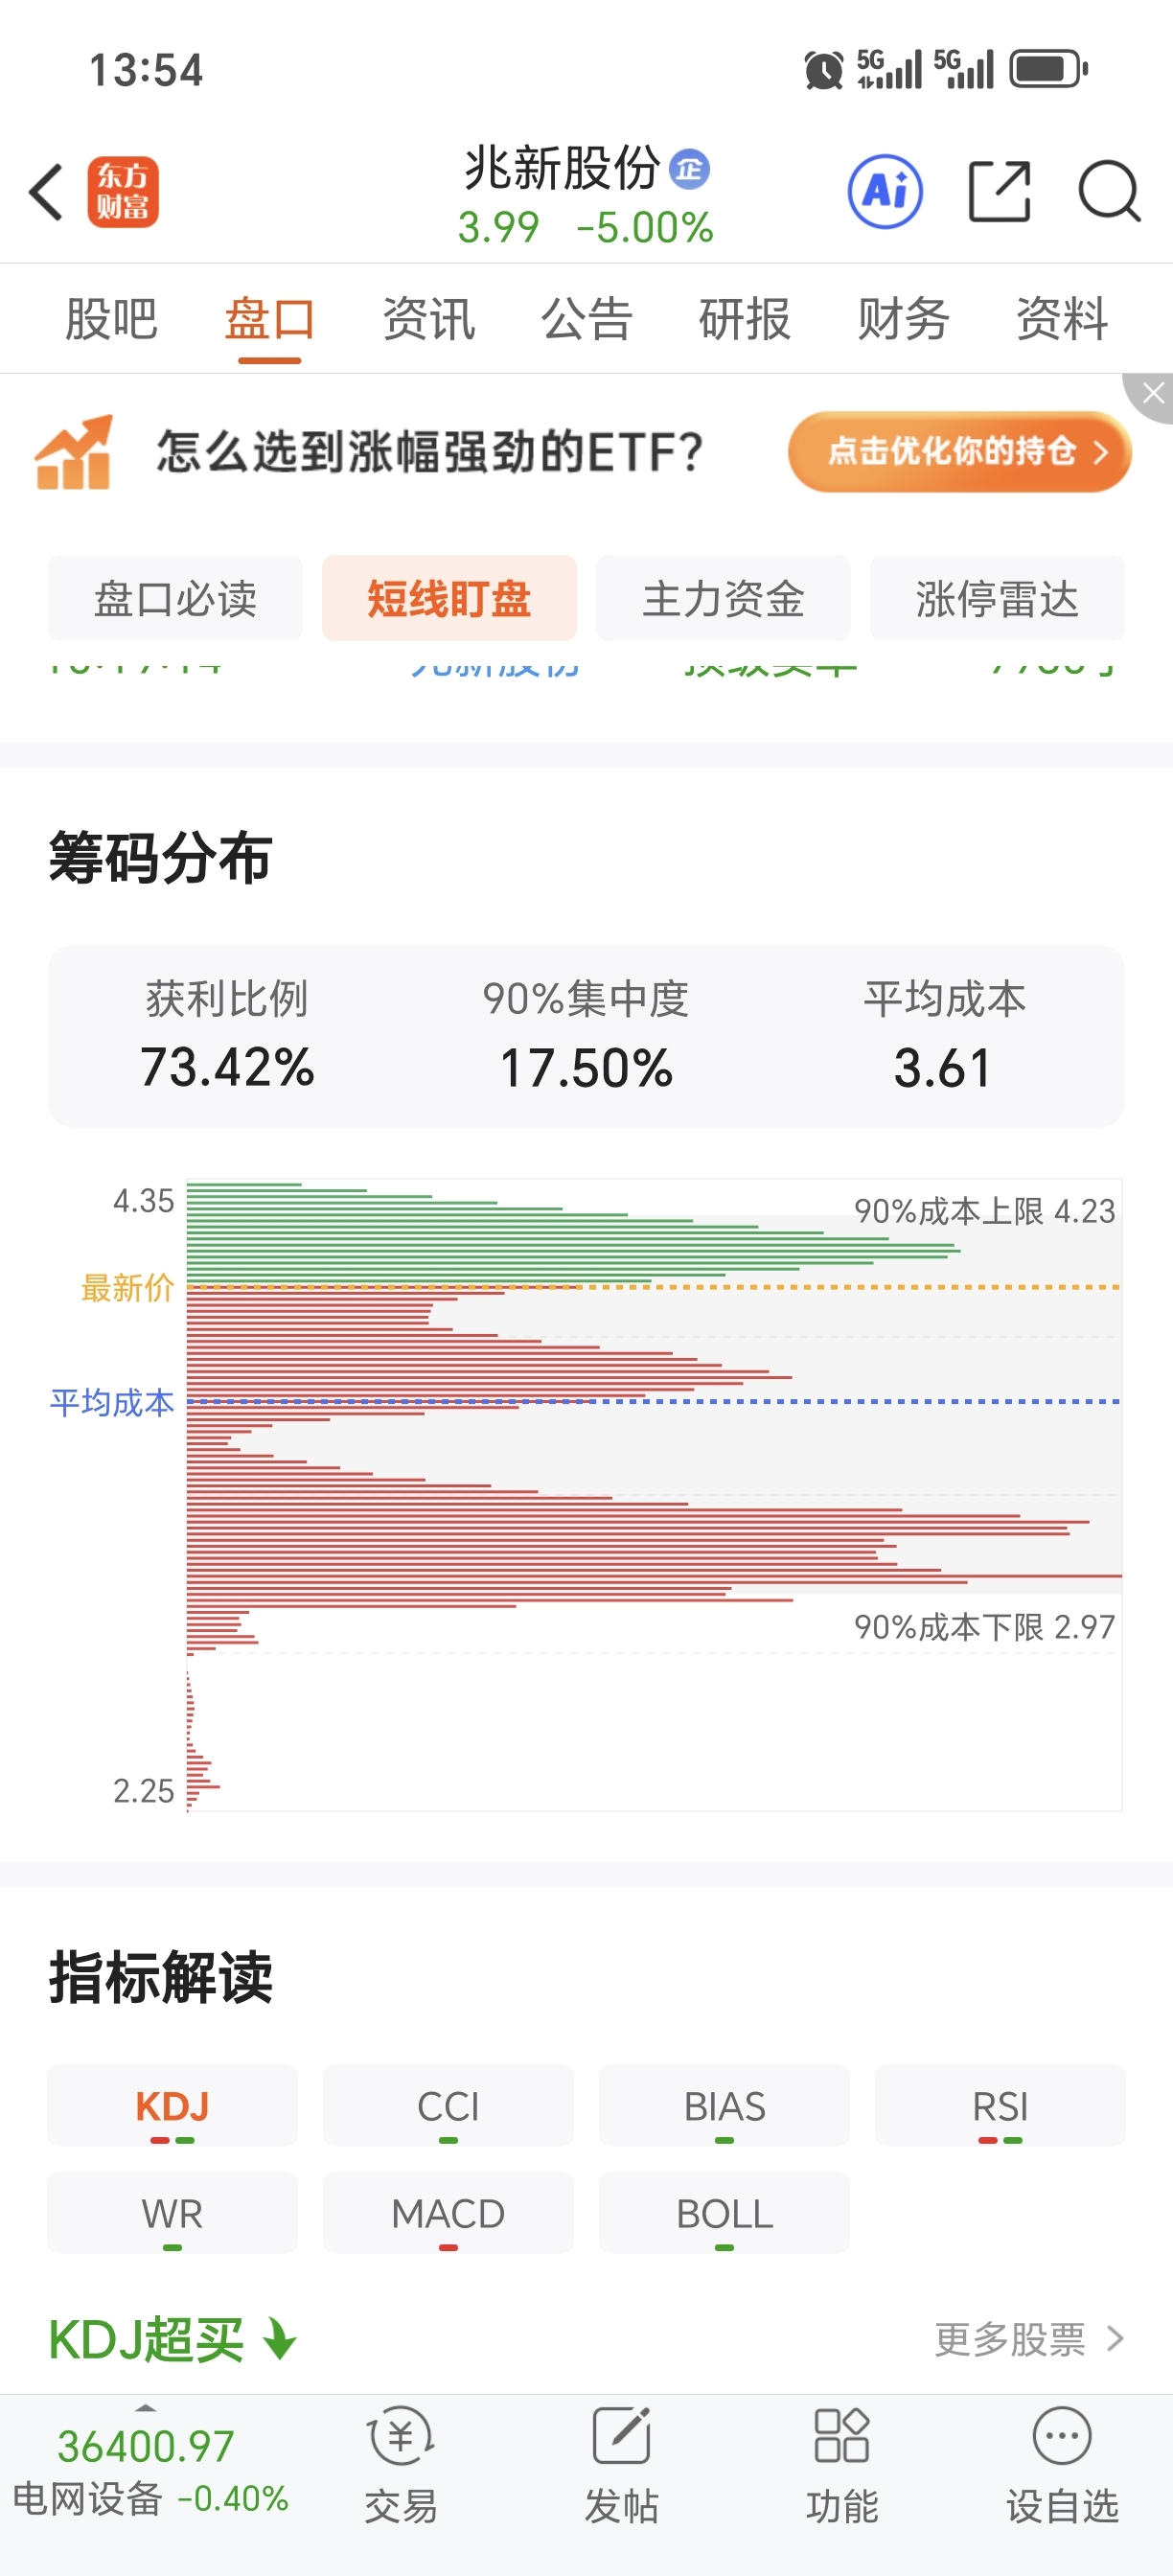Open search with magnifier icon
1173x2576 pixels.
[x=1109, y=191]
